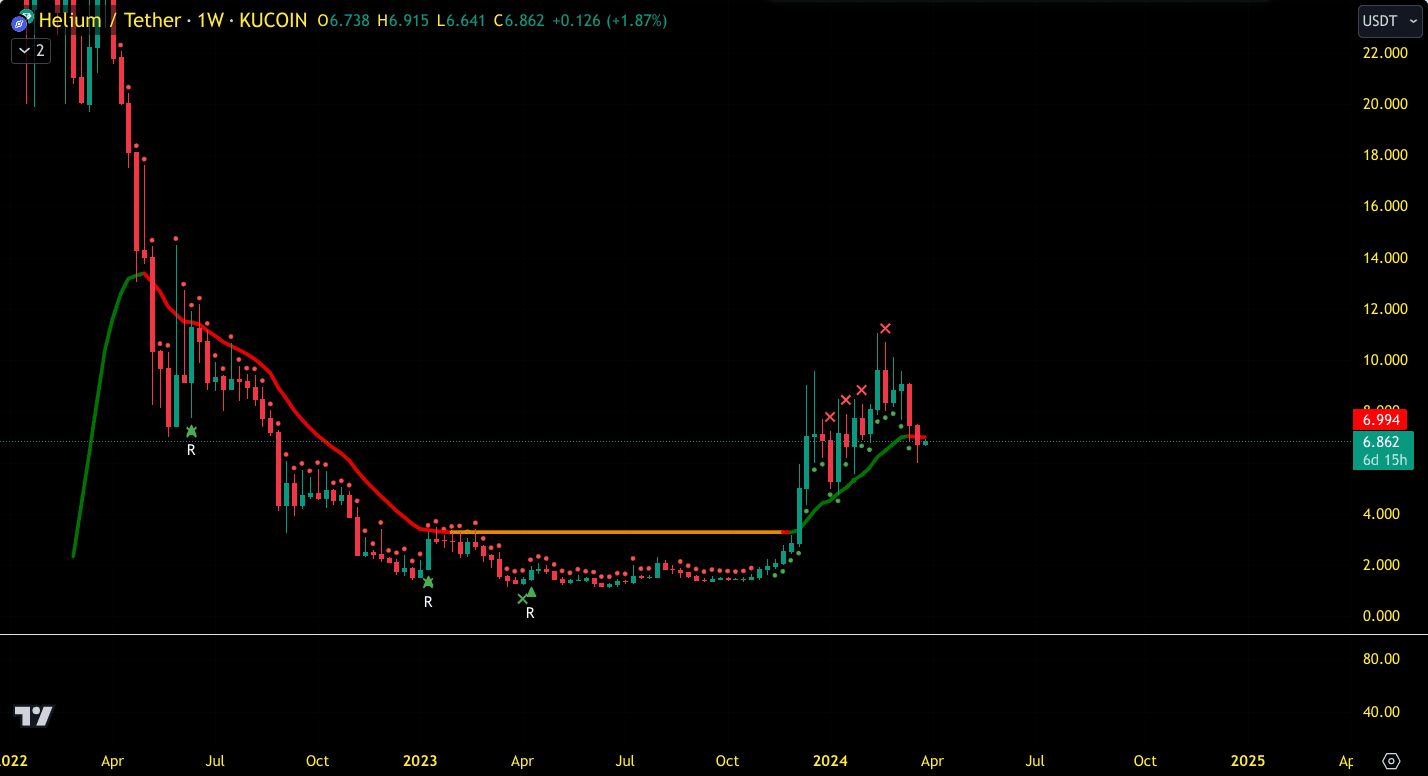
Task: Select the red 6.994 price label
Action: click(1380, 419)
